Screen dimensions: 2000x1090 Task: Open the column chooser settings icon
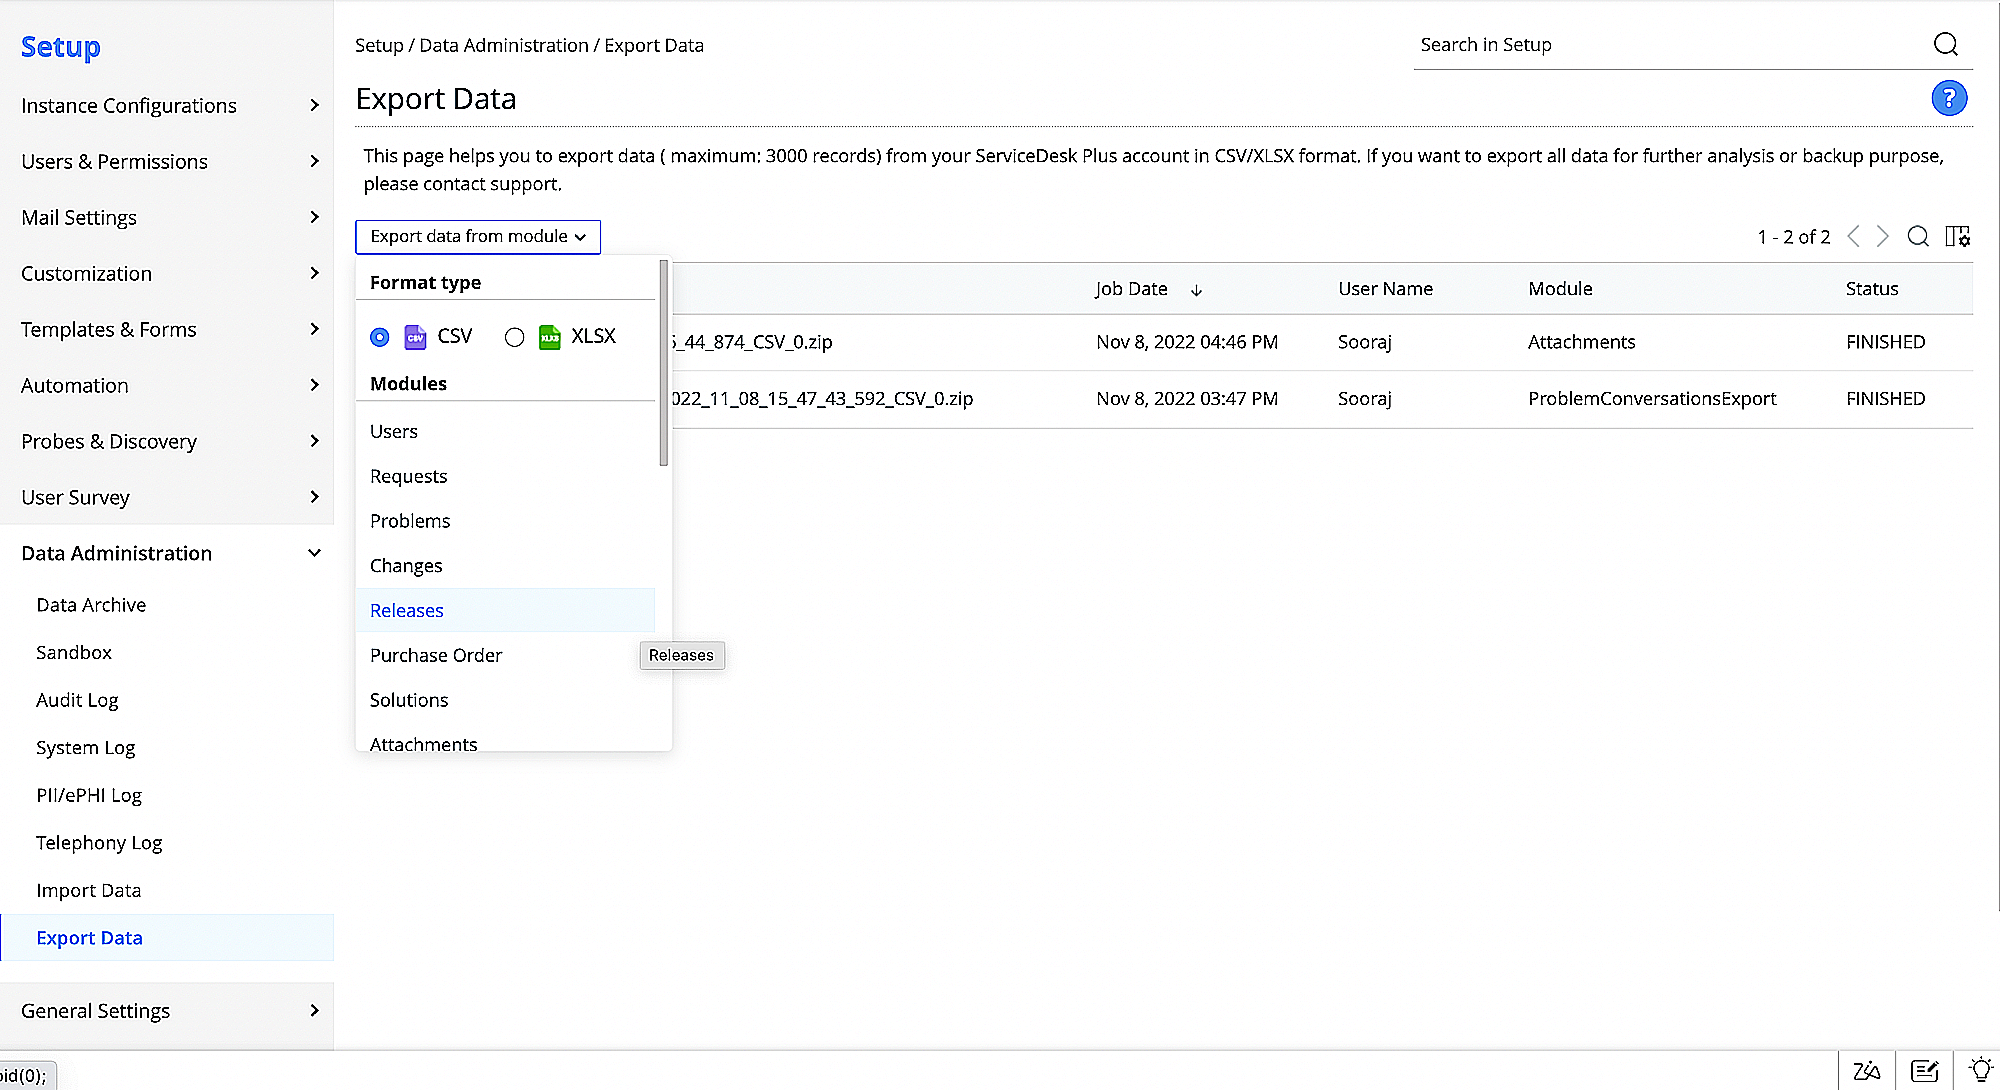(x=1957, y=236)
